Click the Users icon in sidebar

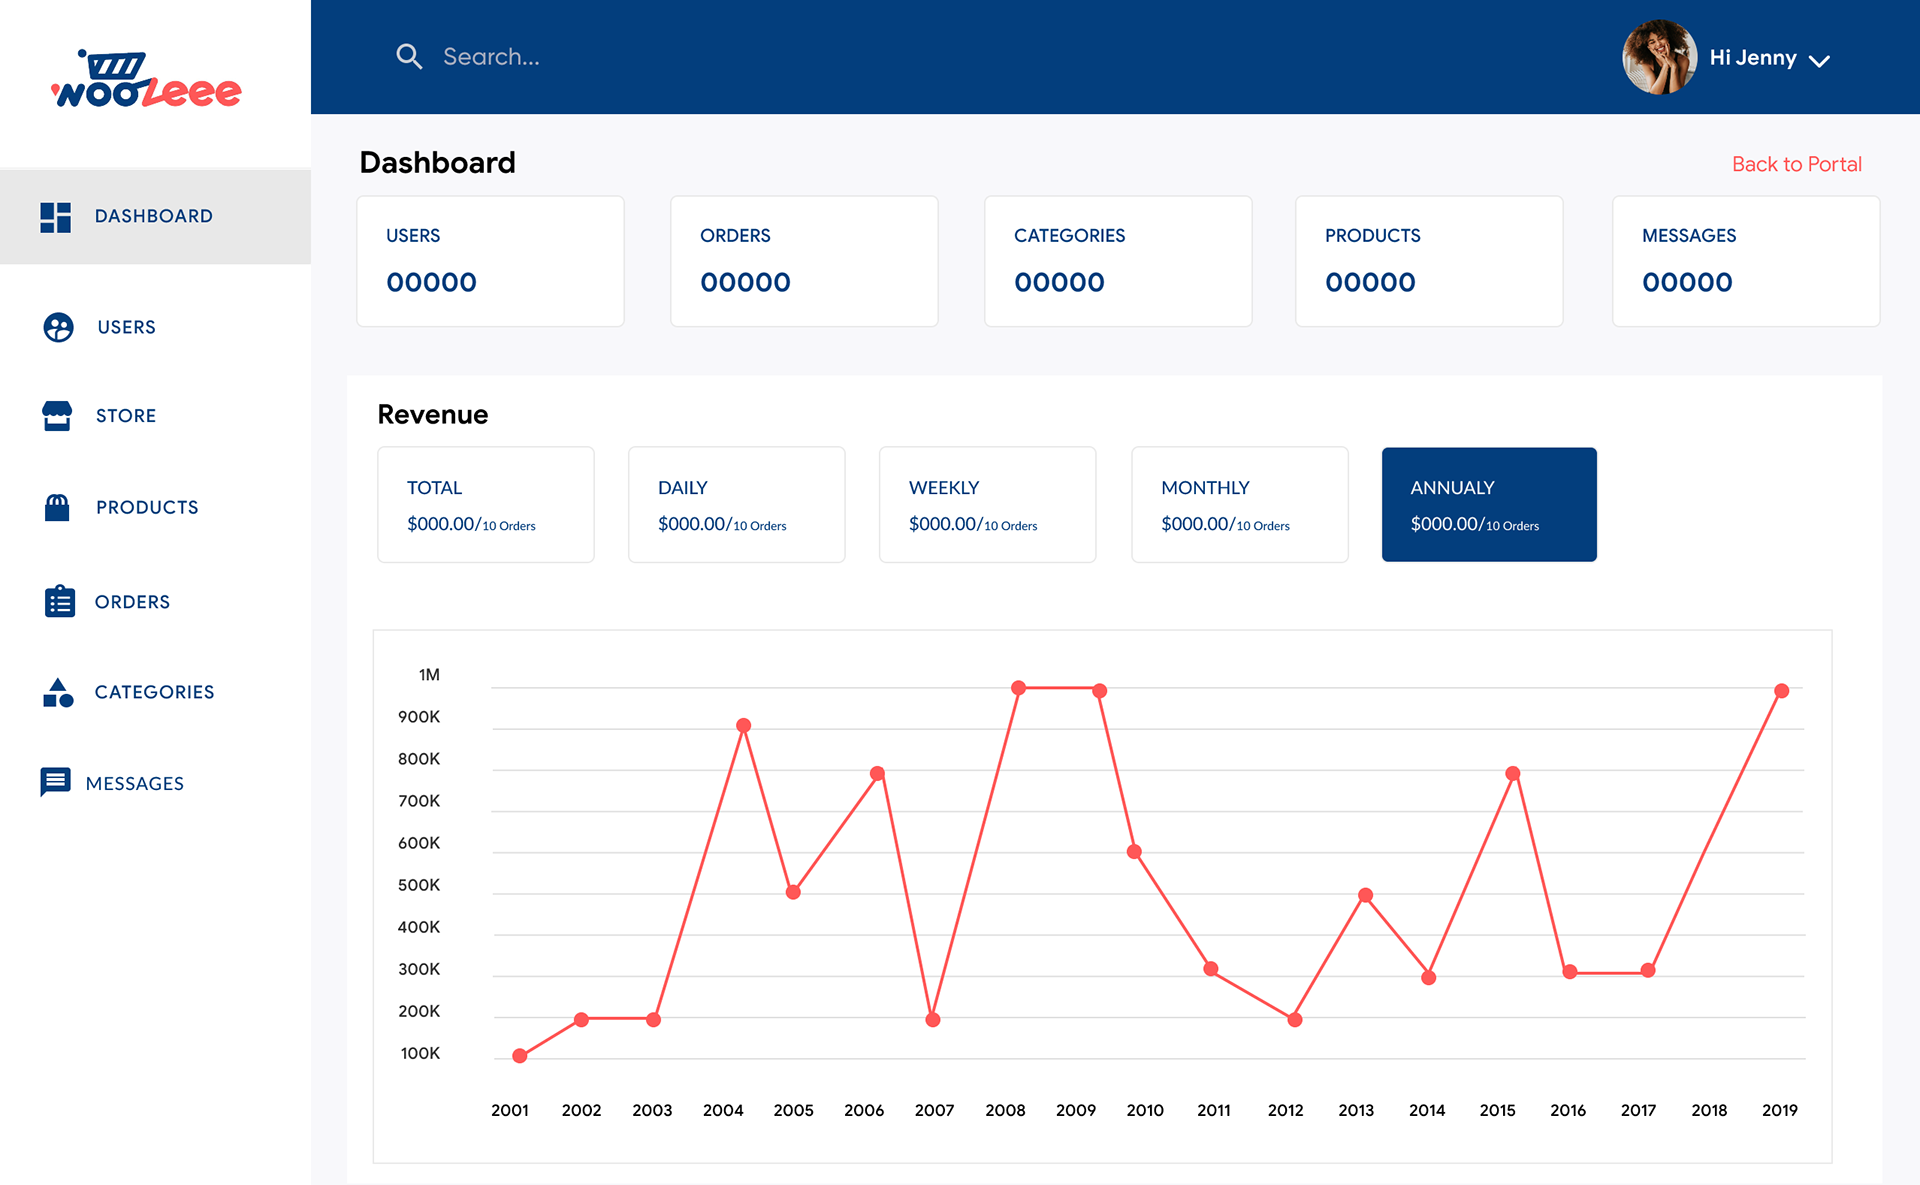coord(58,327)
